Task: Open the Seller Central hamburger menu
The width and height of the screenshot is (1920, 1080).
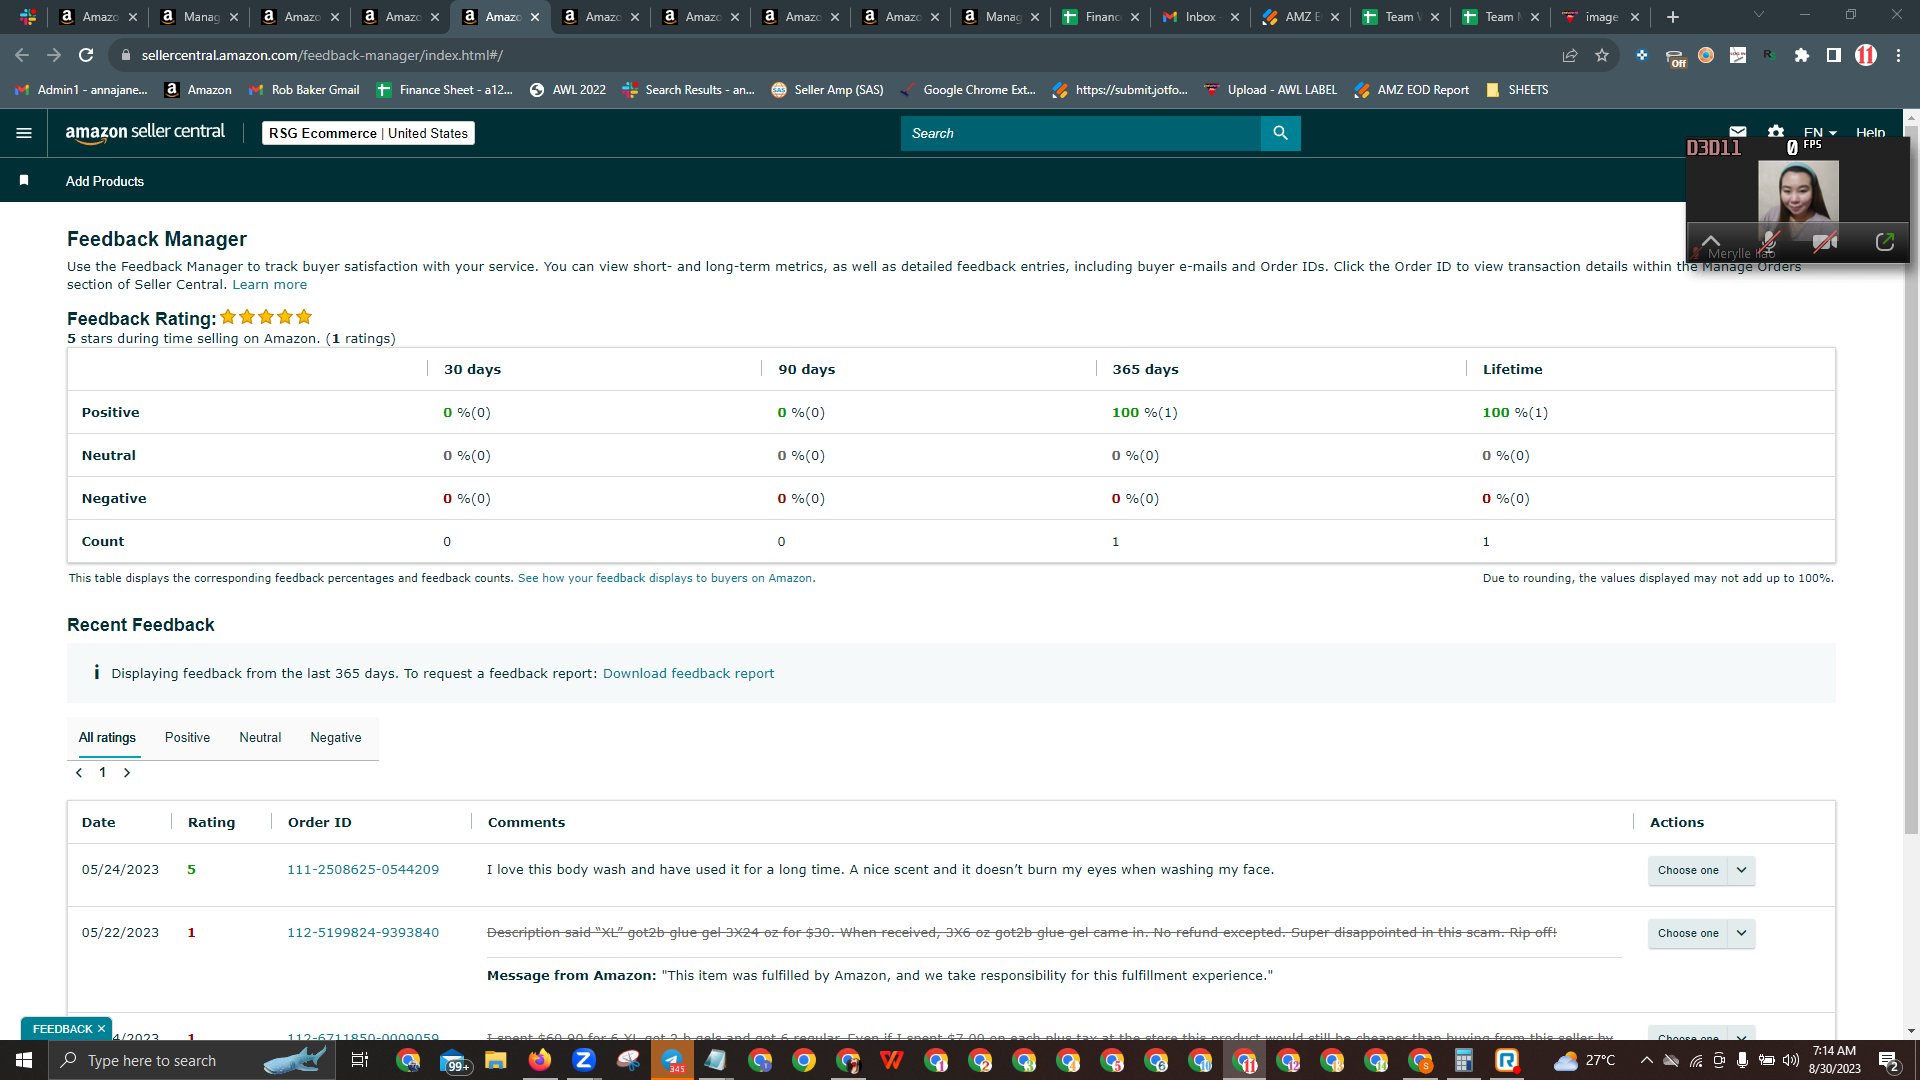Action: tap(24, 133)
